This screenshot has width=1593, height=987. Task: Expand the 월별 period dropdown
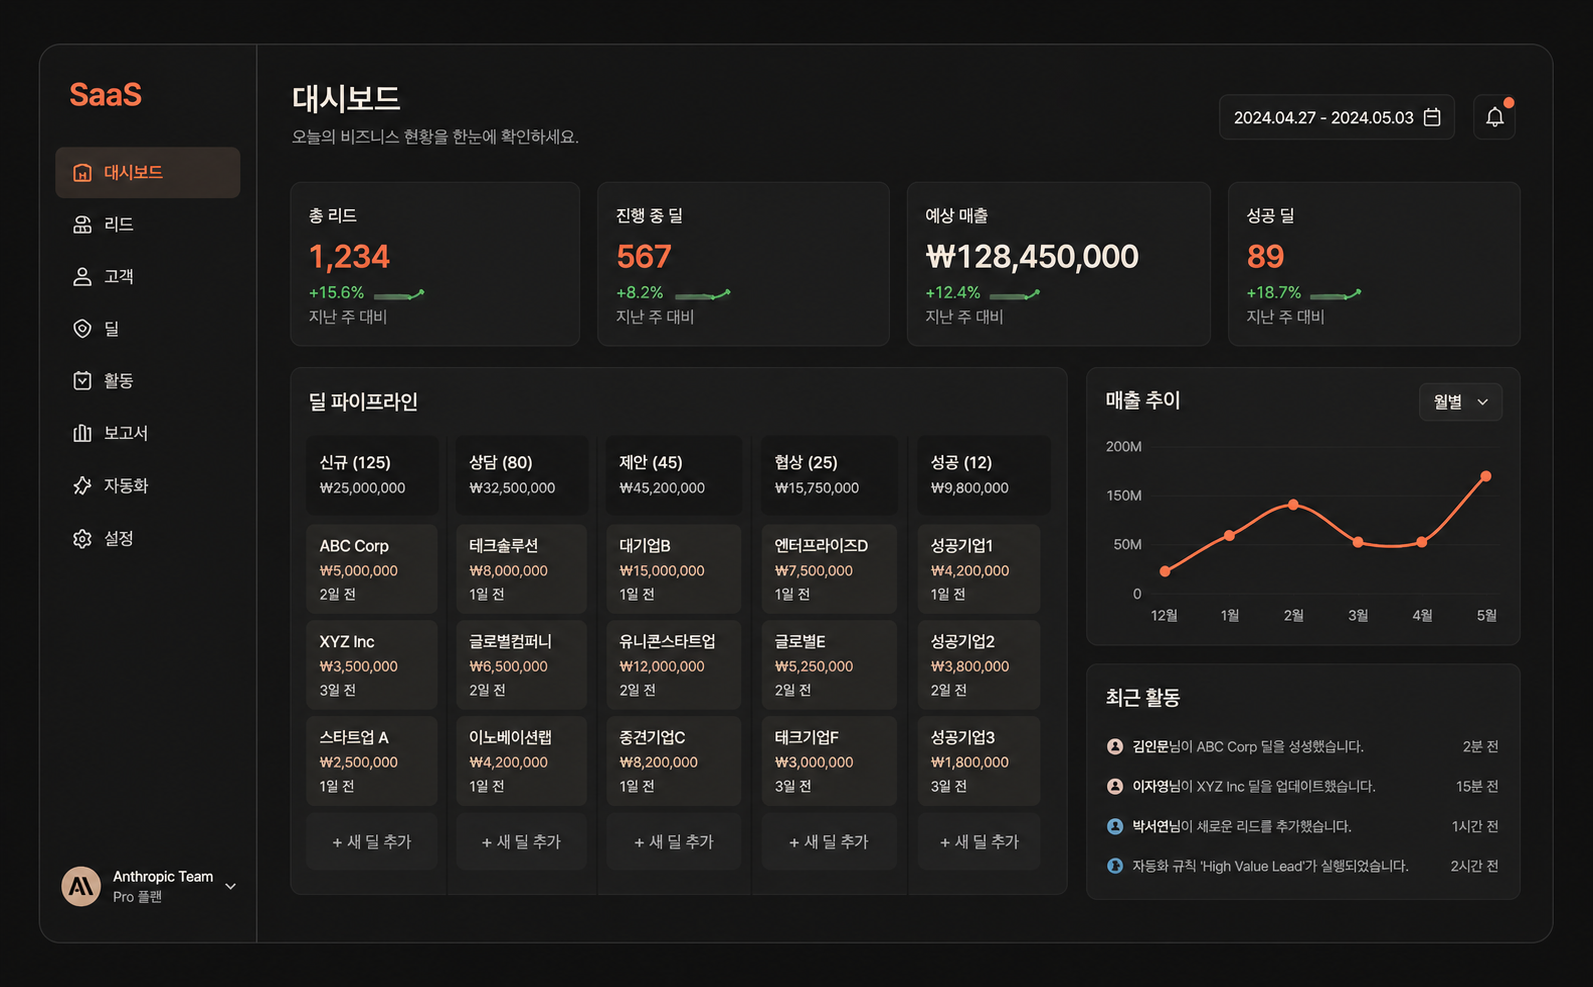pyautogui.click(x=1460, y=402)
